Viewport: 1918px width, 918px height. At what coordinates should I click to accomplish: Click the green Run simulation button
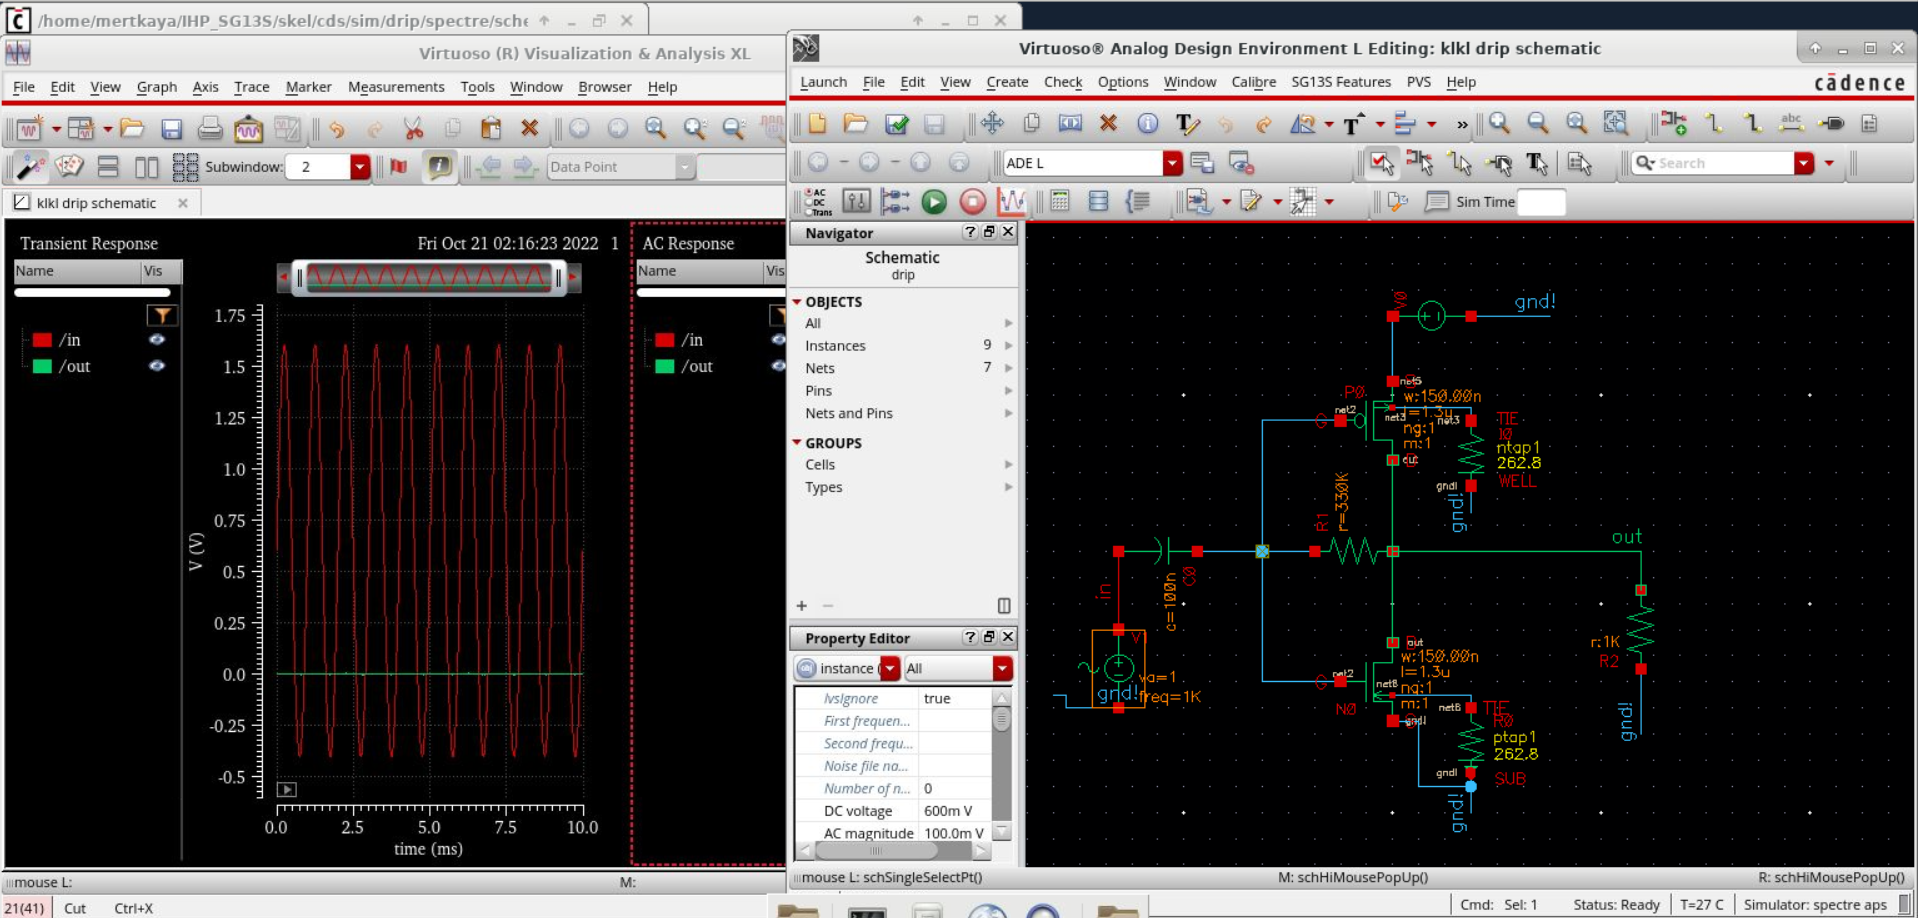[934, 202]
